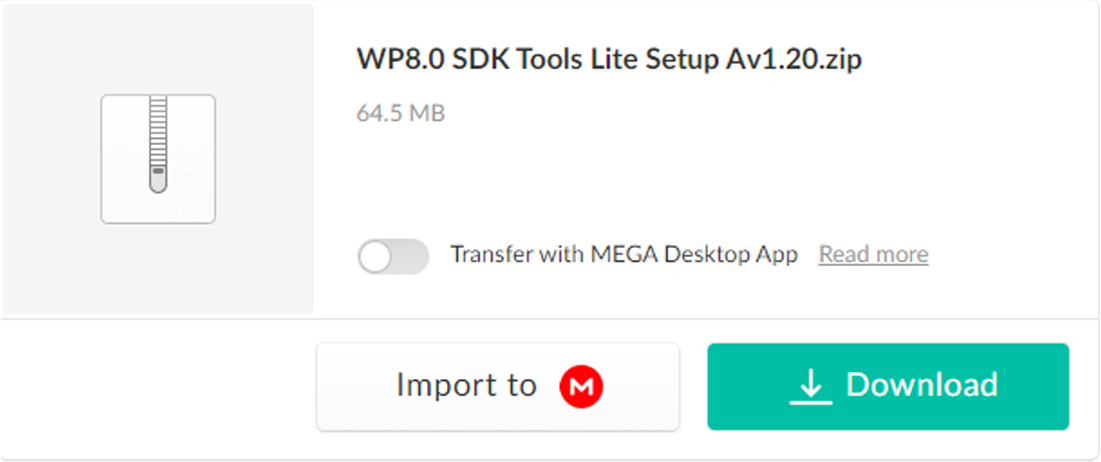
Task: Click the 64.5 MB file size text
Action: click(x=400, y=113)
